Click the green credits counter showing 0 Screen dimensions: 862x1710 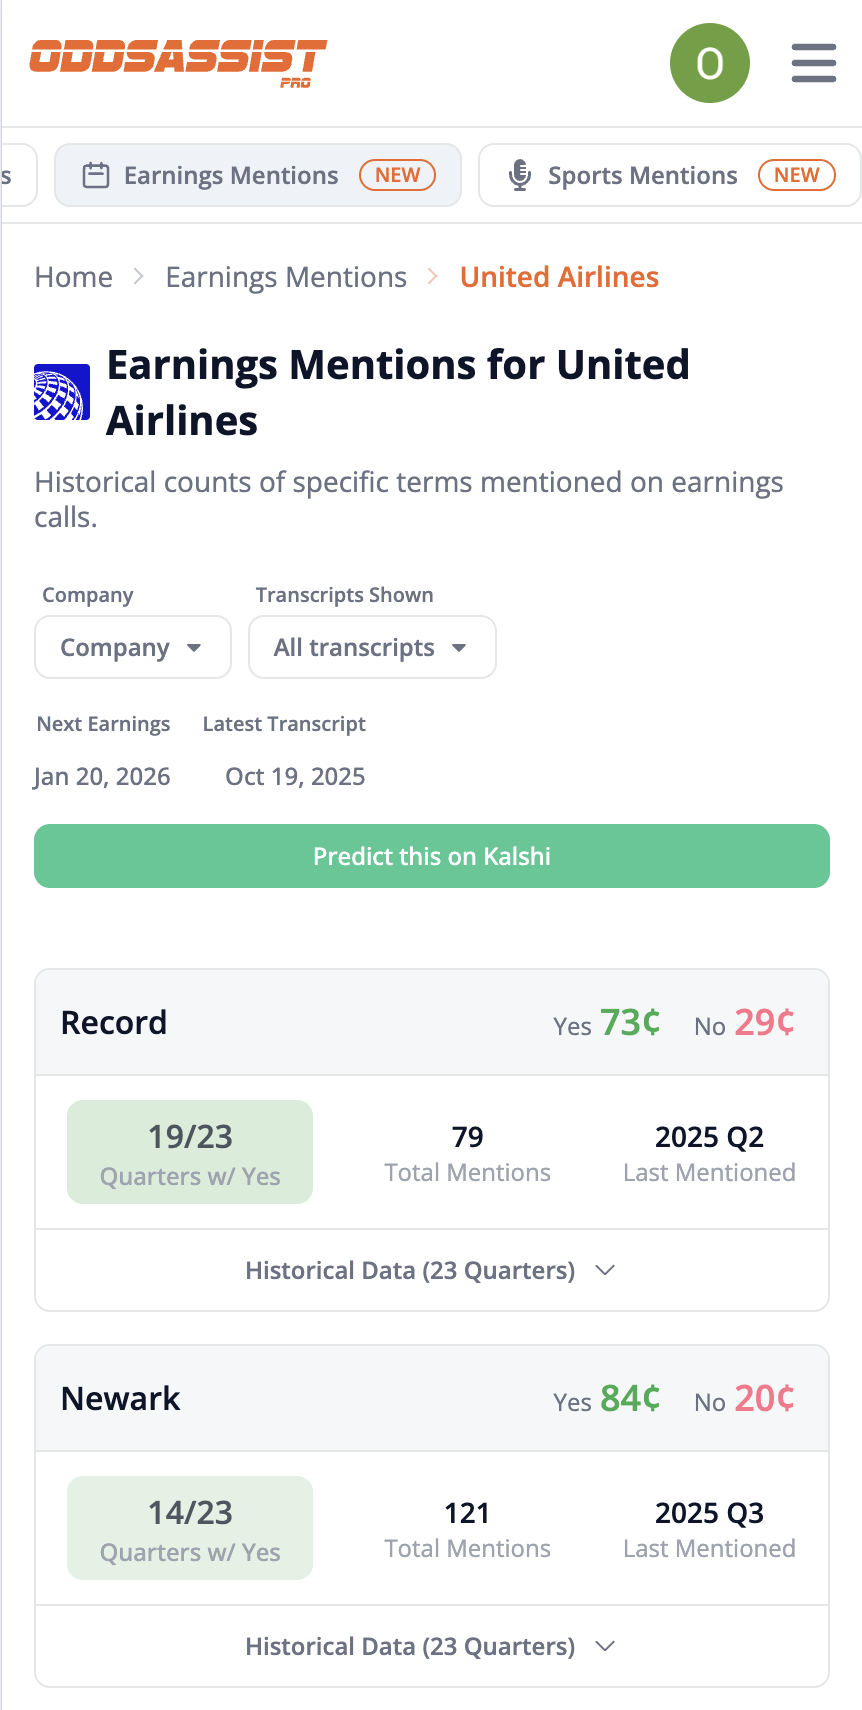tap(710, 62)
